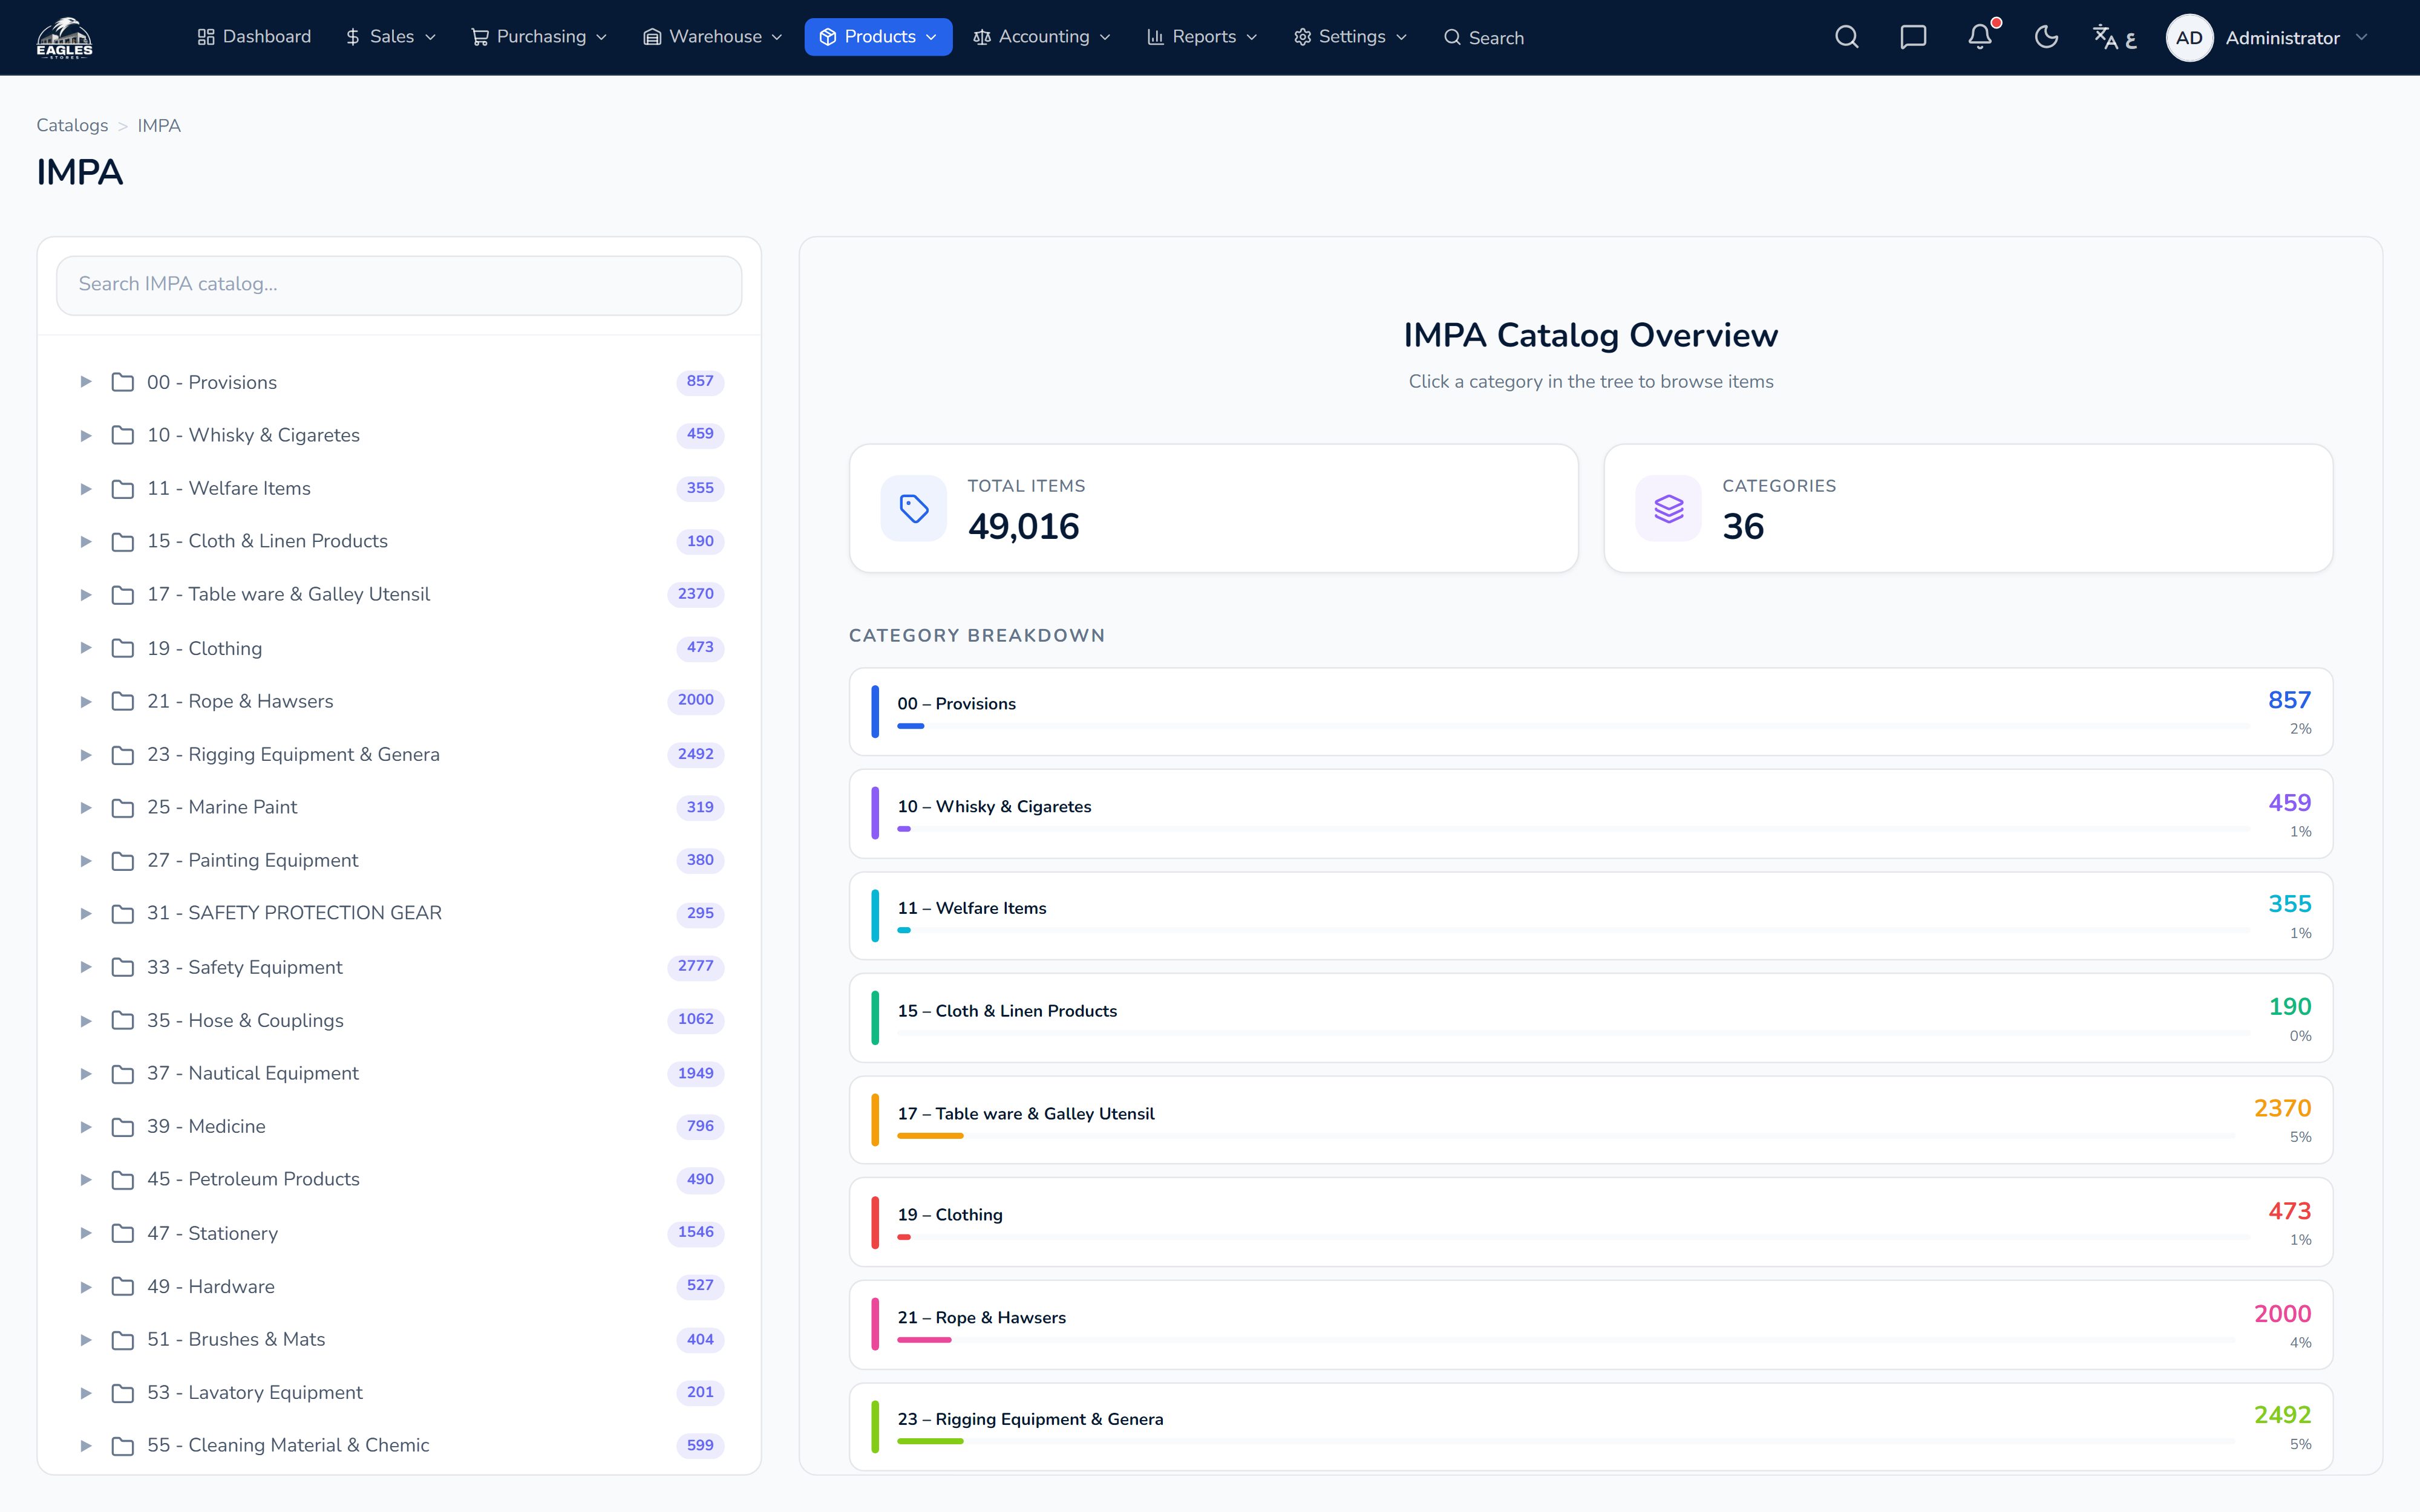Image resolution: width=2420 pixels, height=1512 pixels.
Task: Toggle dark mode moon icon
Action: coord(2047,37)
